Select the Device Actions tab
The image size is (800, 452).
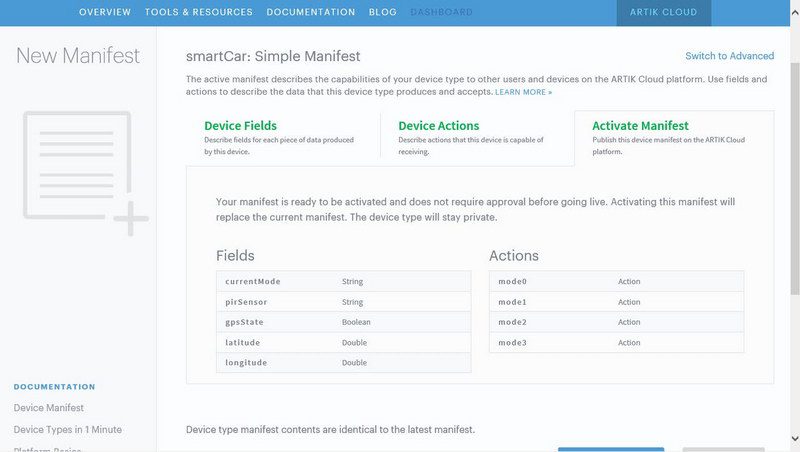click(x=477, y=138)
